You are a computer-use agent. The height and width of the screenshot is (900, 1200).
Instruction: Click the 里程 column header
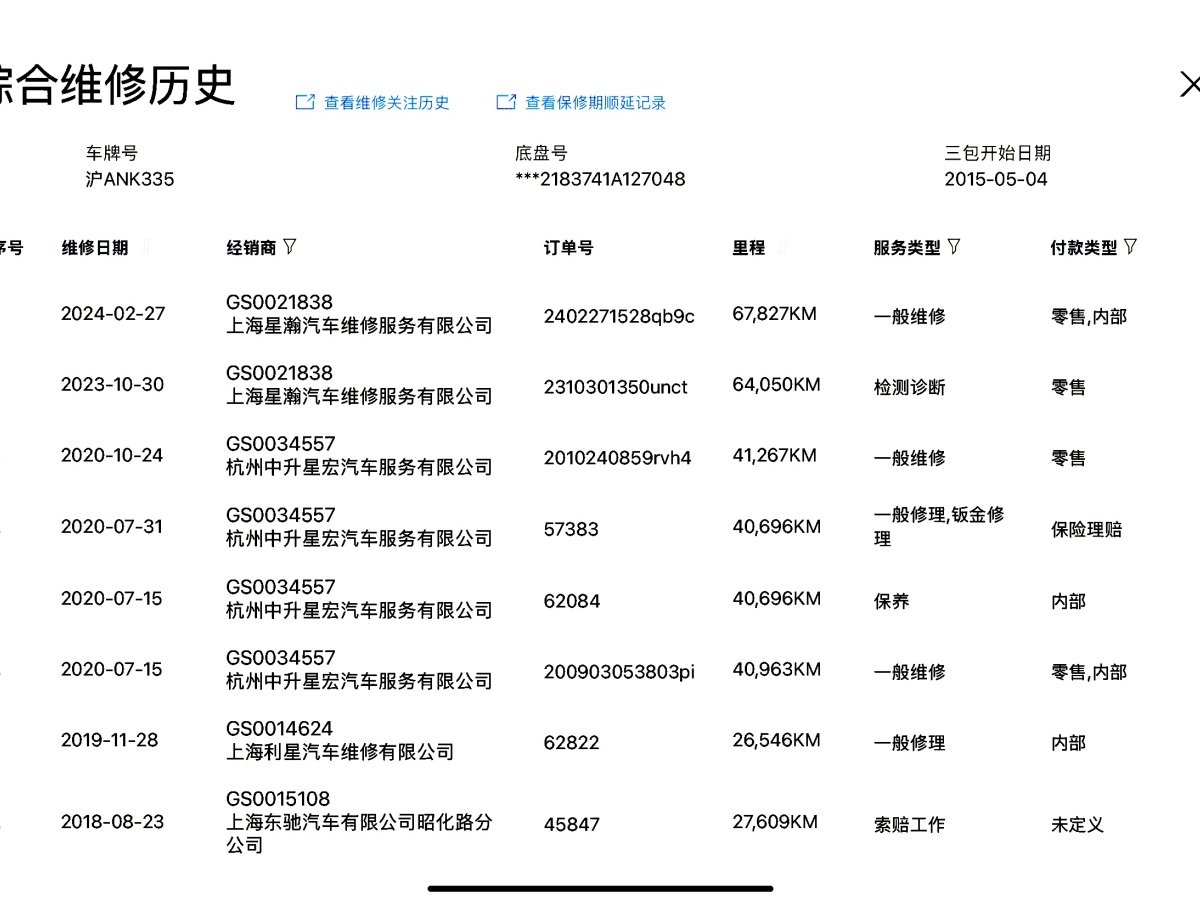pos(748,248)
